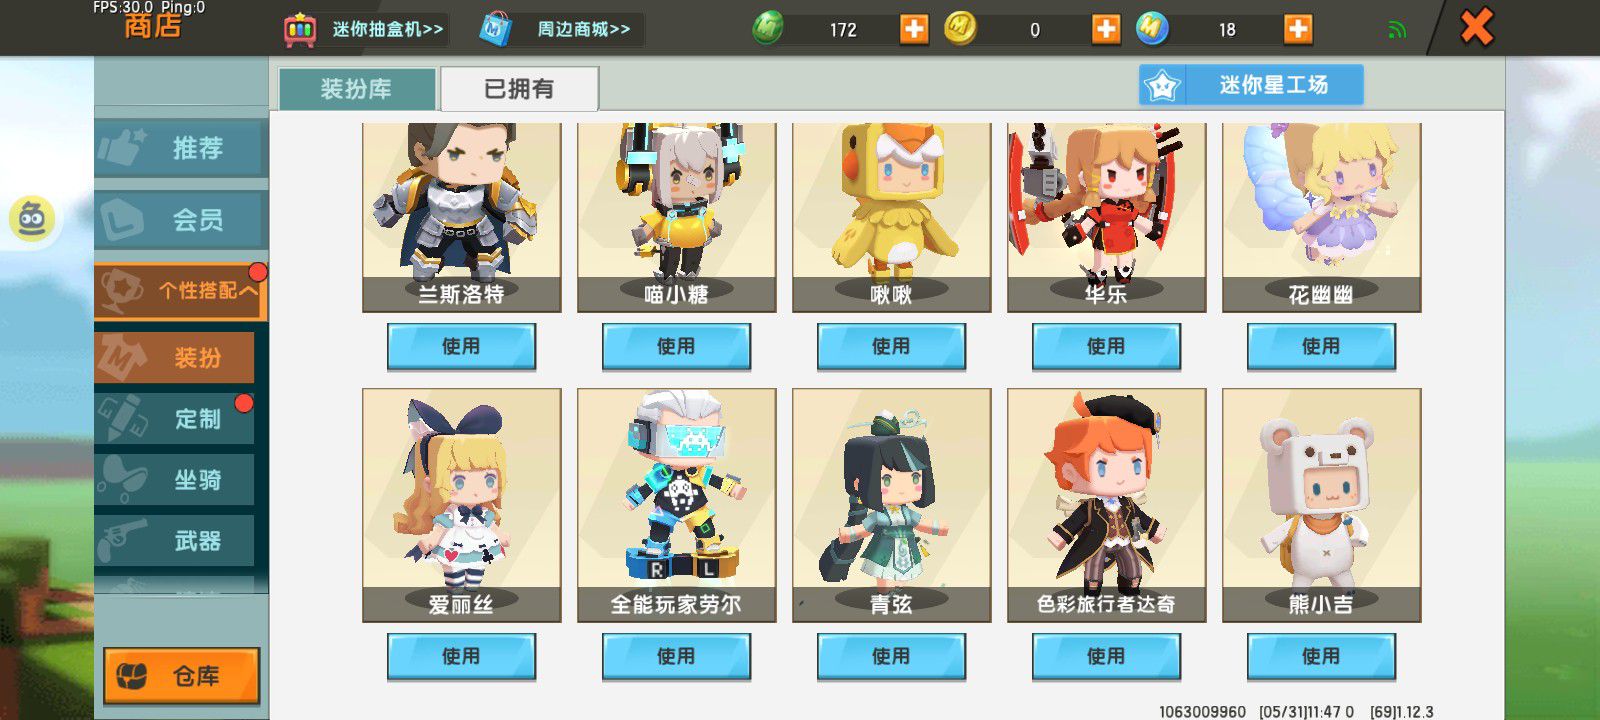Tap the yellow floating assistant icon
This screenshot has width=1600, height=720.
pos(33,218)
